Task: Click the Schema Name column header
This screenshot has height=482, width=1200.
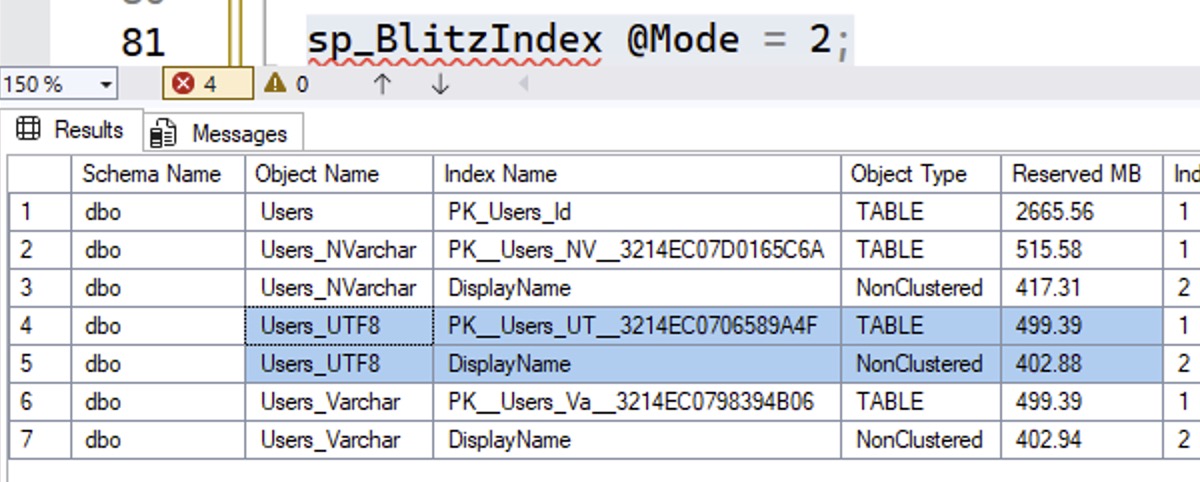Action: [x=158, y=174]
